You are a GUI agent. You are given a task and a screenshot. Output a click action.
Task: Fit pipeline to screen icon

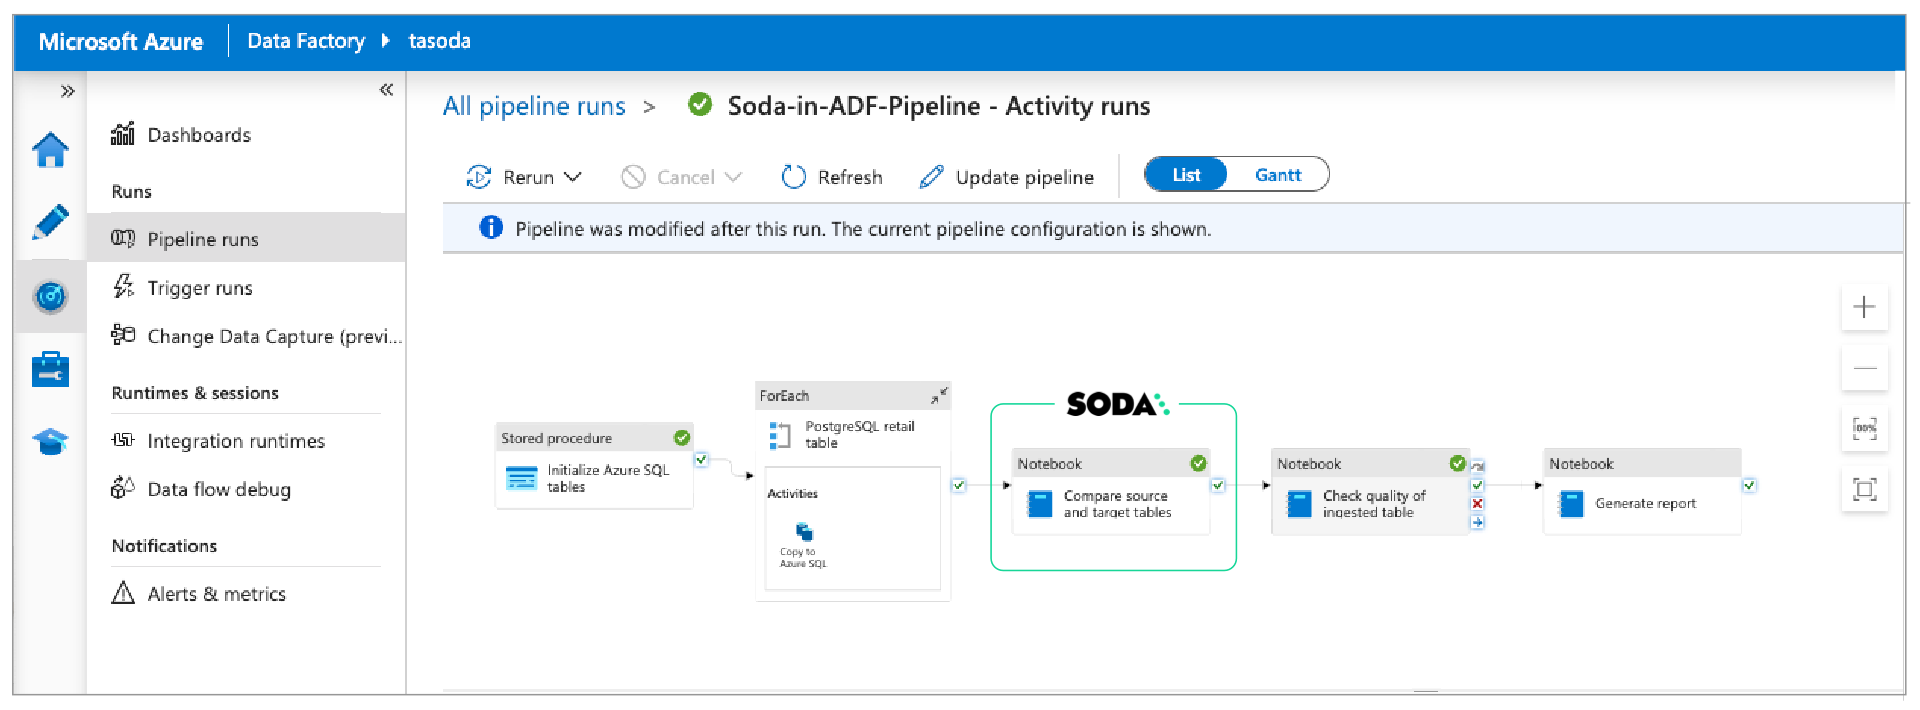[1864, 489]
